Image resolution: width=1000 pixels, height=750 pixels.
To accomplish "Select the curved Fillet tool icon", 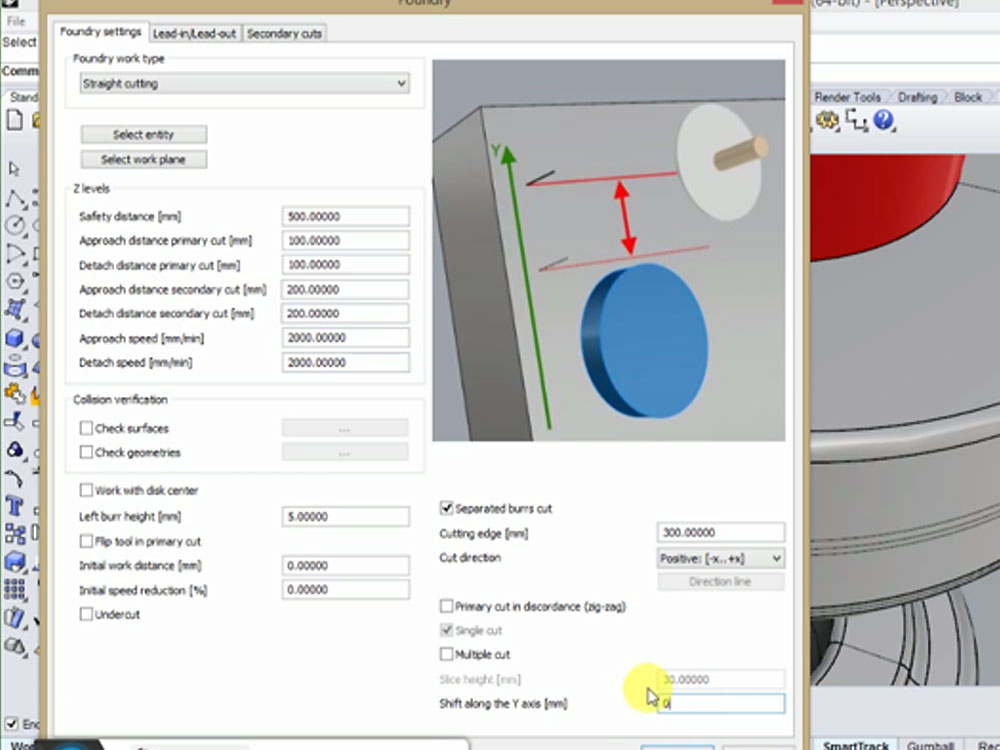I will (15, 478).
